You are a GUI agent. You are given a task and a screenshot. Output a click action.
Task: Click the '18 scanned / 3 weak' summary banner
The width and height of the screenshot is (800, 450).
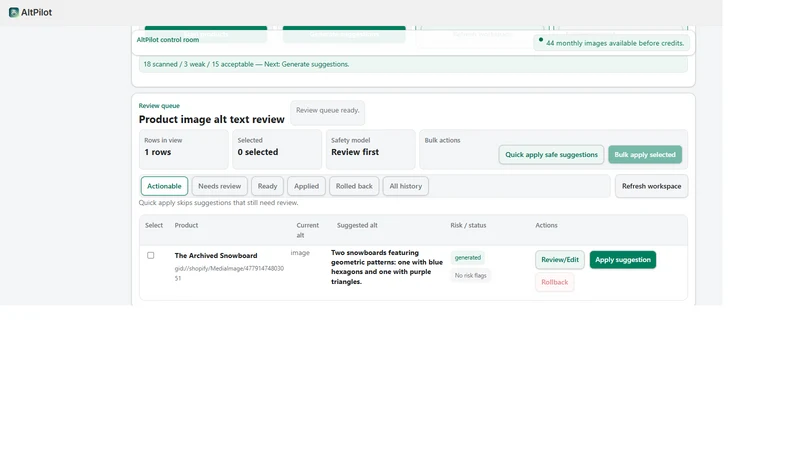tap(413, 64)
